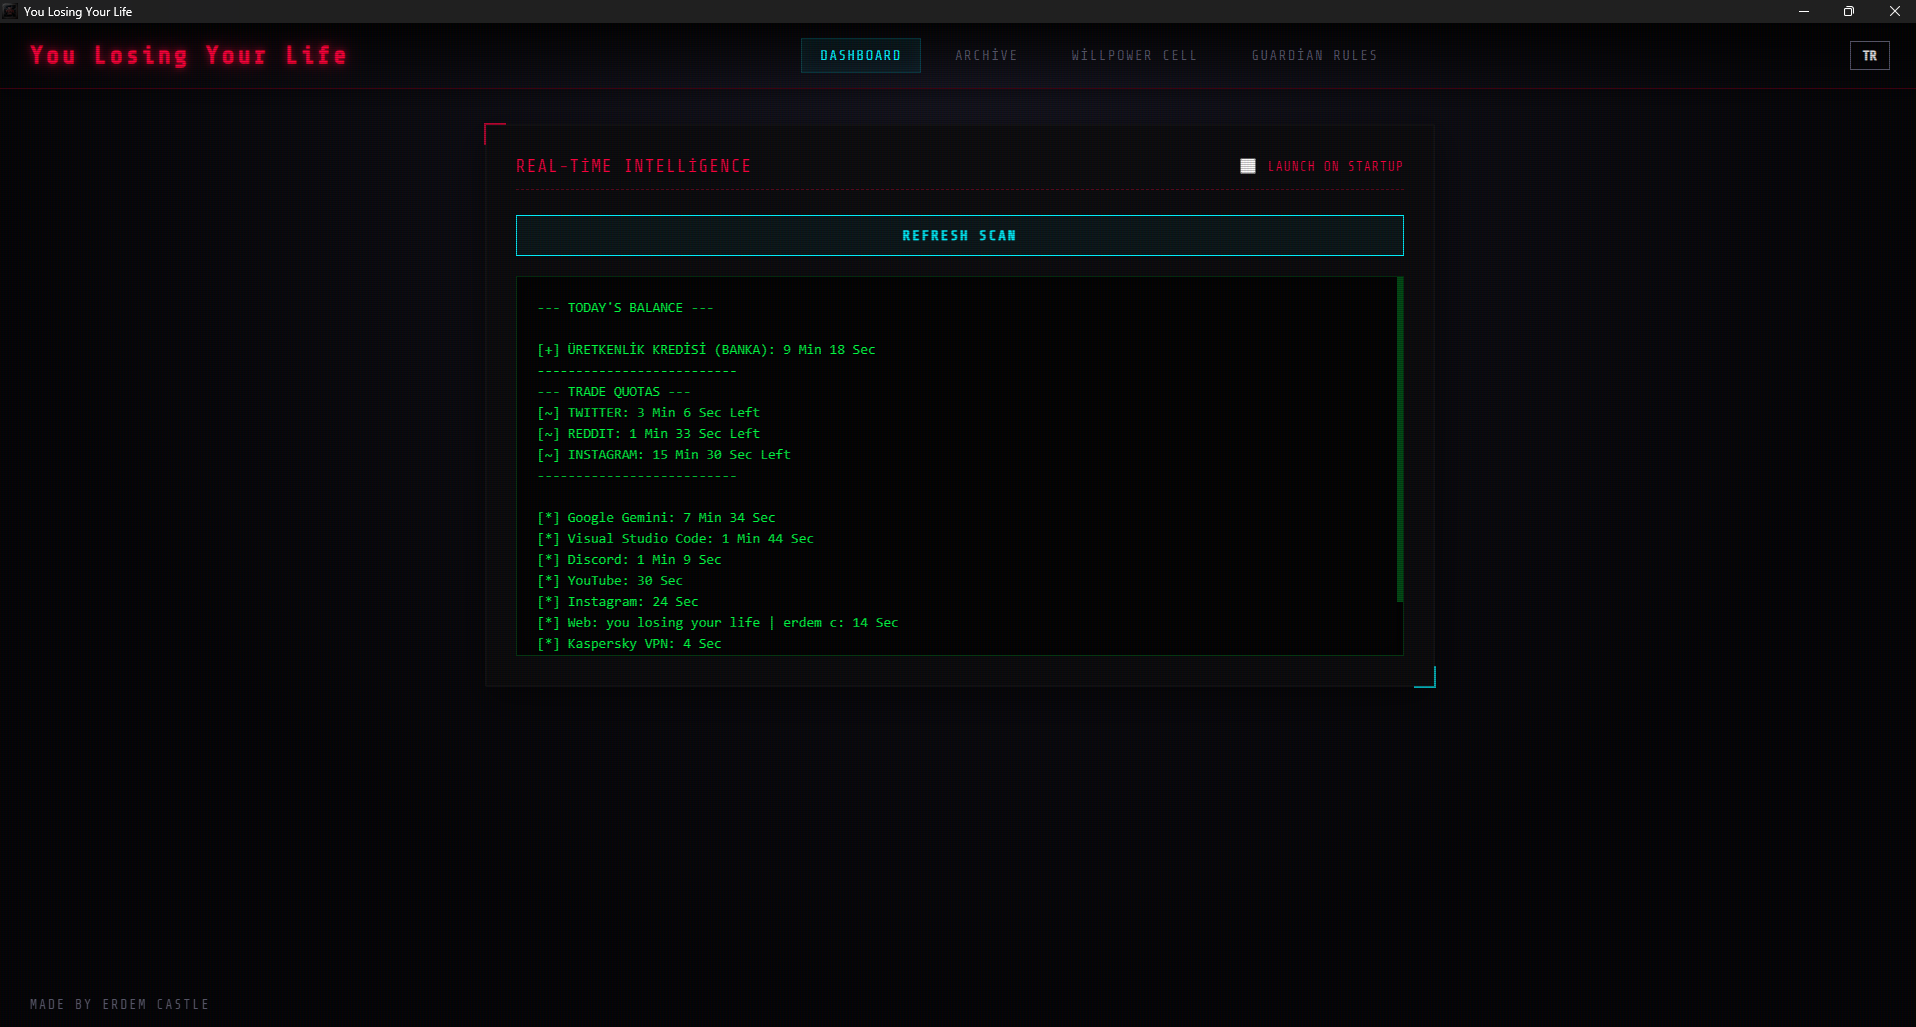Go to the Guardian Rules tab
Screen dimensions: 1916x1027
coord(1314,55)
